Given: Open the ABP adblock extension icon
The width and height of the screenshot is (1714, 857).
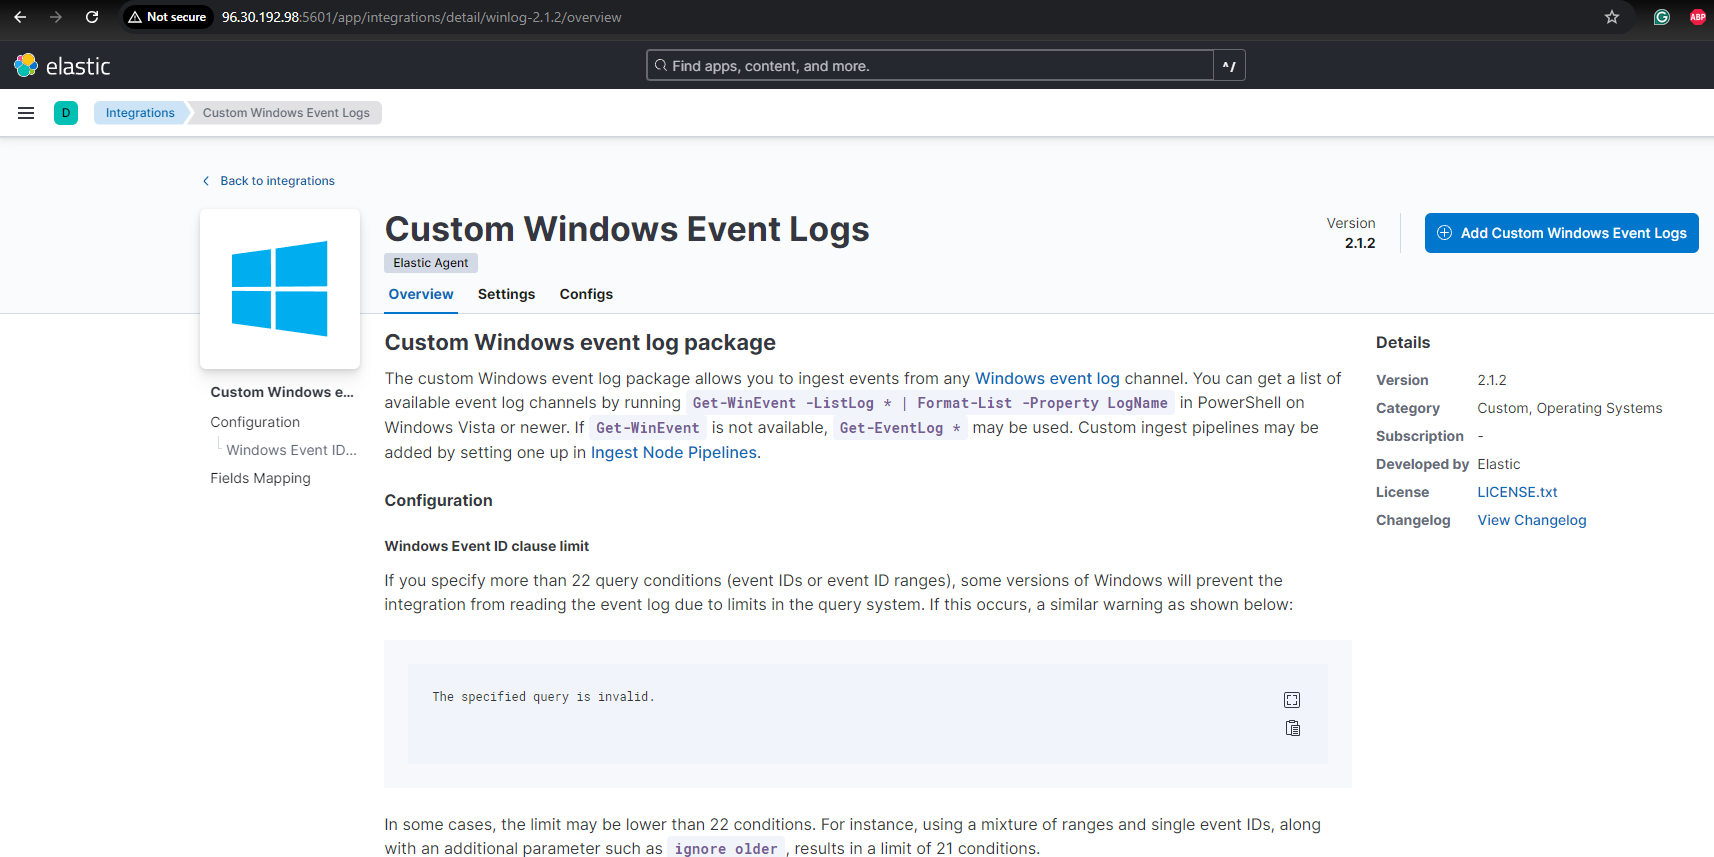Looking at the screenshot, I should [x=1698, y=17].
